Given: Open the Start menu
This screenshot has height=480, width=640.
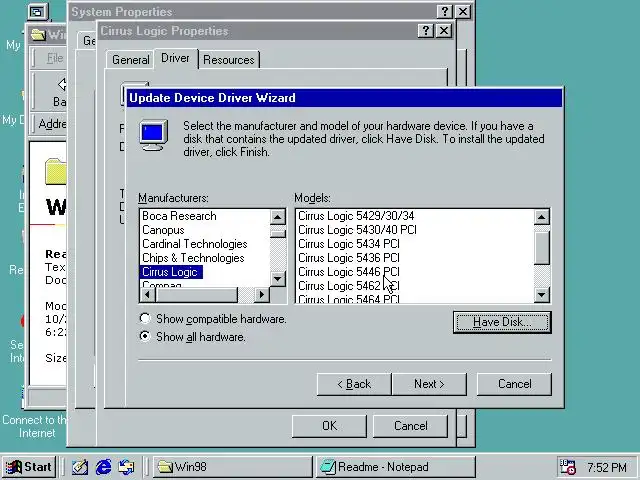Looking at the screenshot, I should [29, 467].
